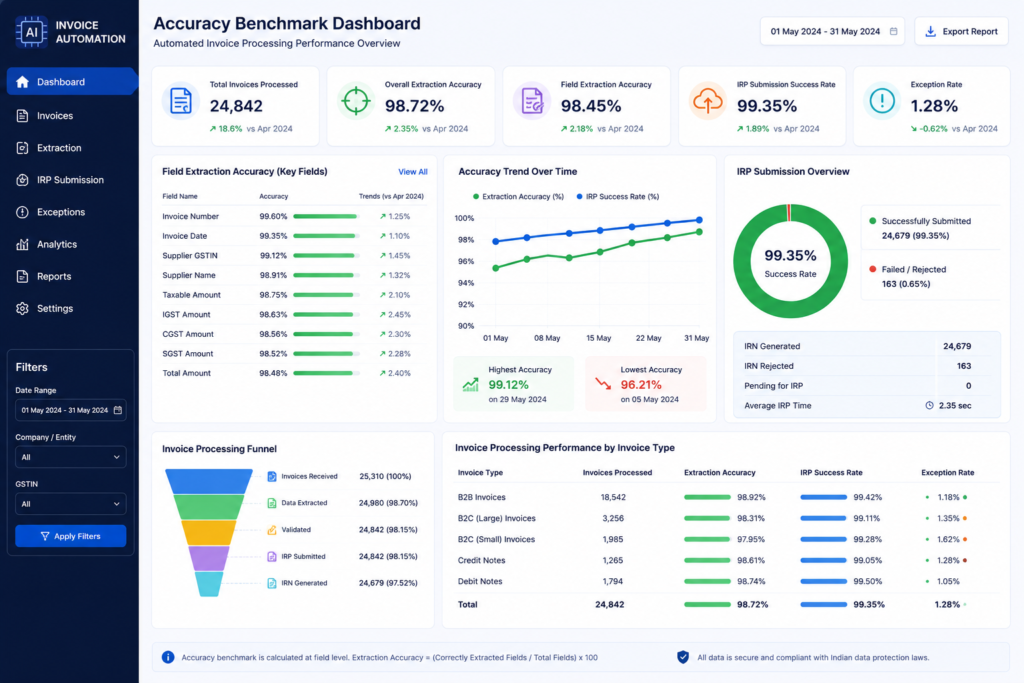Screen dimensions: 1024x683
Task: Click B2B Invoices extraction accuracy bar
Action: pos(707,498)
